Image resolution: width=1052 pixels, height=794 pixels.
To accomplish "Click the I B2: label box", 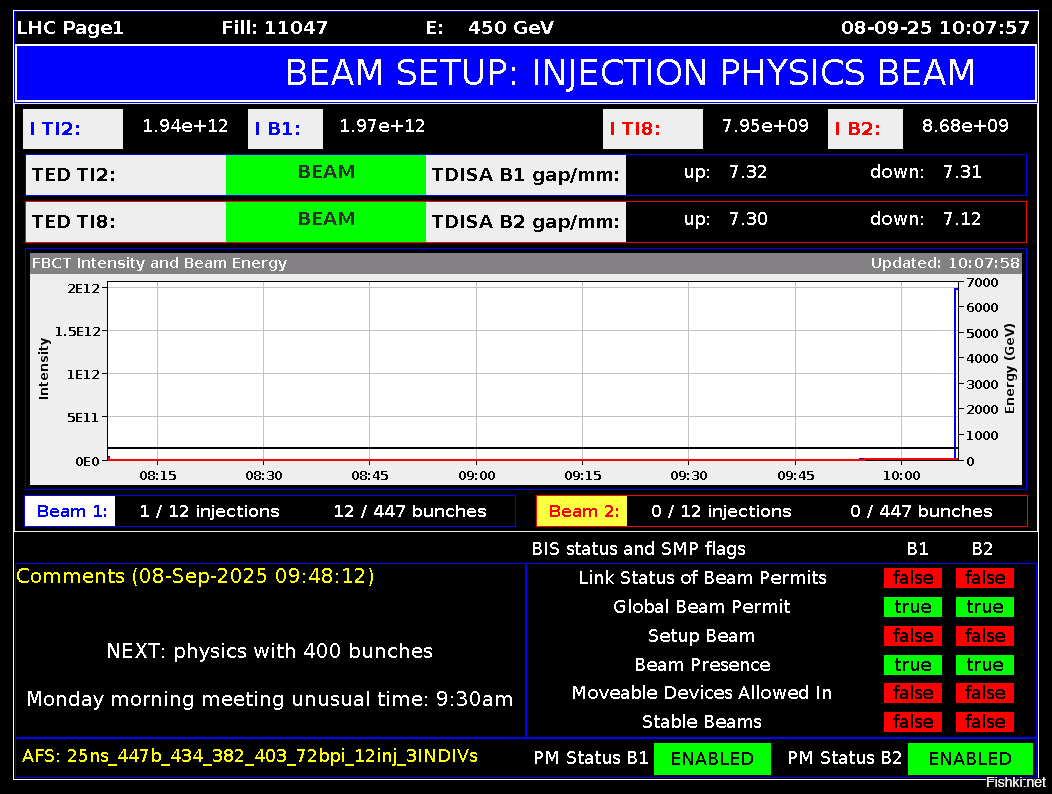I will tap(865, 129).
